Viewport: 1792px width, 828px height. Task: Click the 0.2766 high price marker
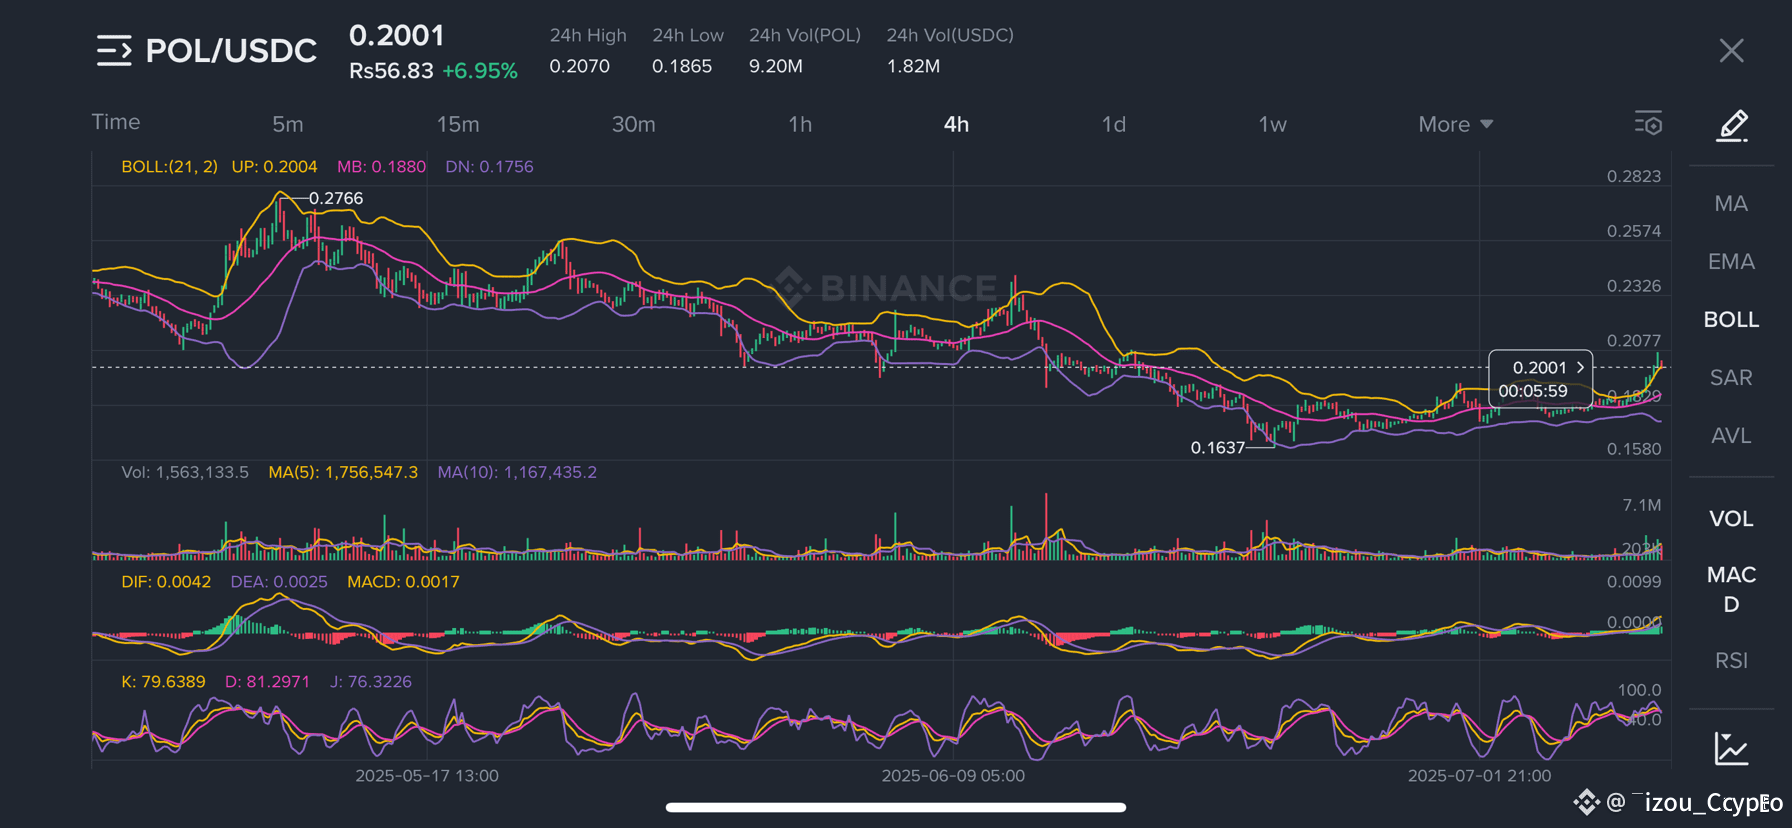pos(336,198)
